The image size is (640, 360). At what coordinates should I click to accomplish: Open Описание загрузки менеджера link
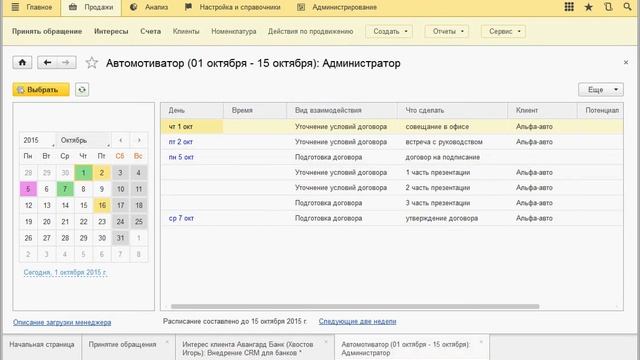click(x=62, y=322)
